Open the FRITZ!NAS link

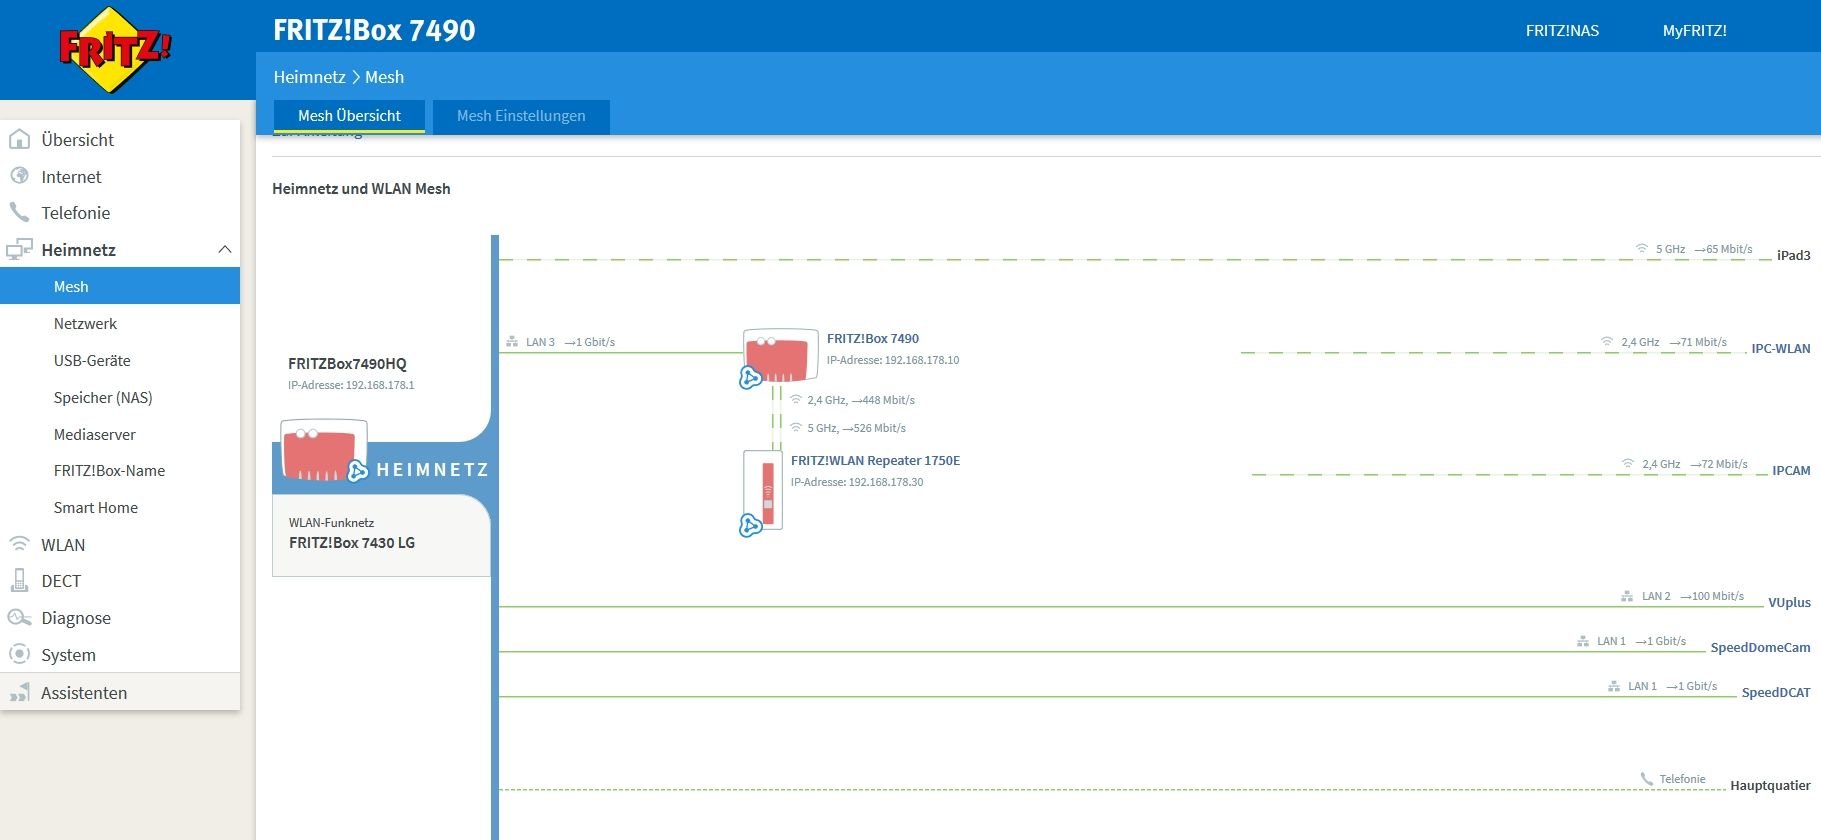[1562, 30]
